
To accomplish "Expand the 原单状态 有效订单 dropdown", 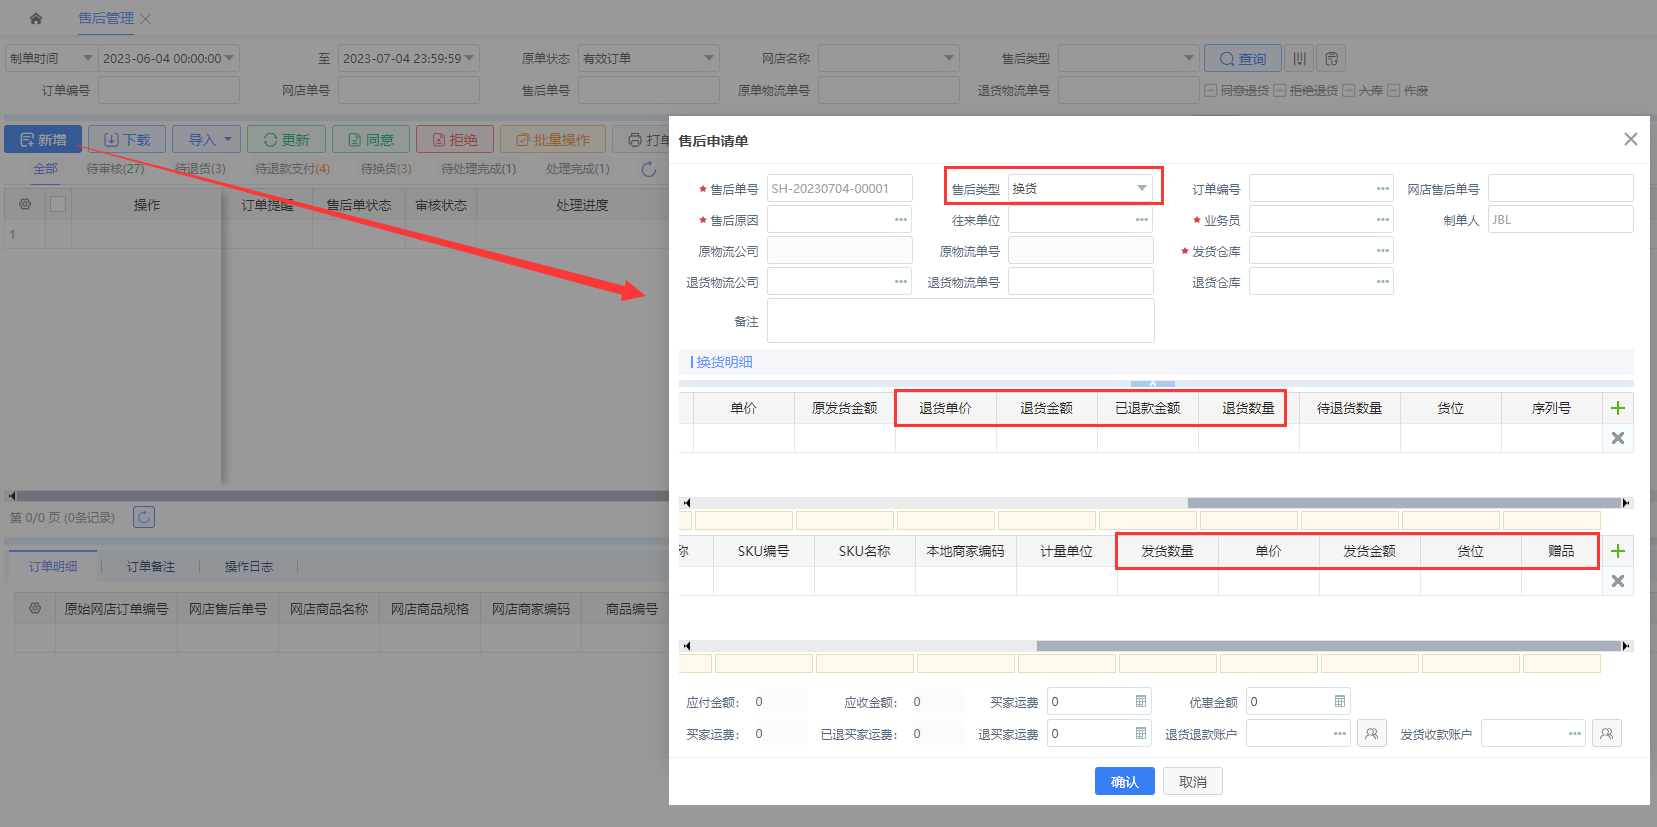I will (709, 58).
